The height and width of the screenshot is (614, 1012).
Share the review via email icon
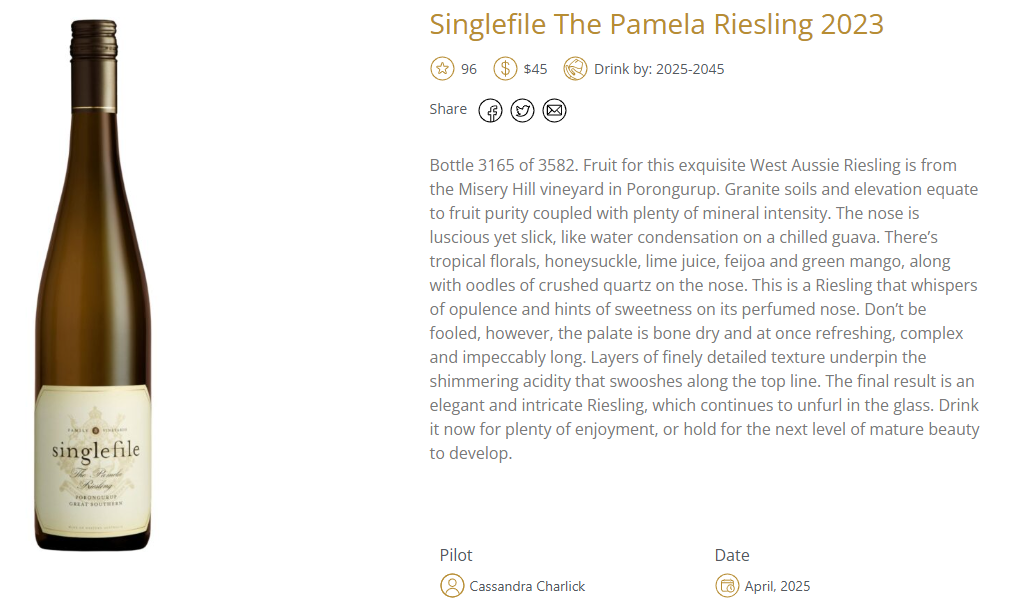point(554,111)
